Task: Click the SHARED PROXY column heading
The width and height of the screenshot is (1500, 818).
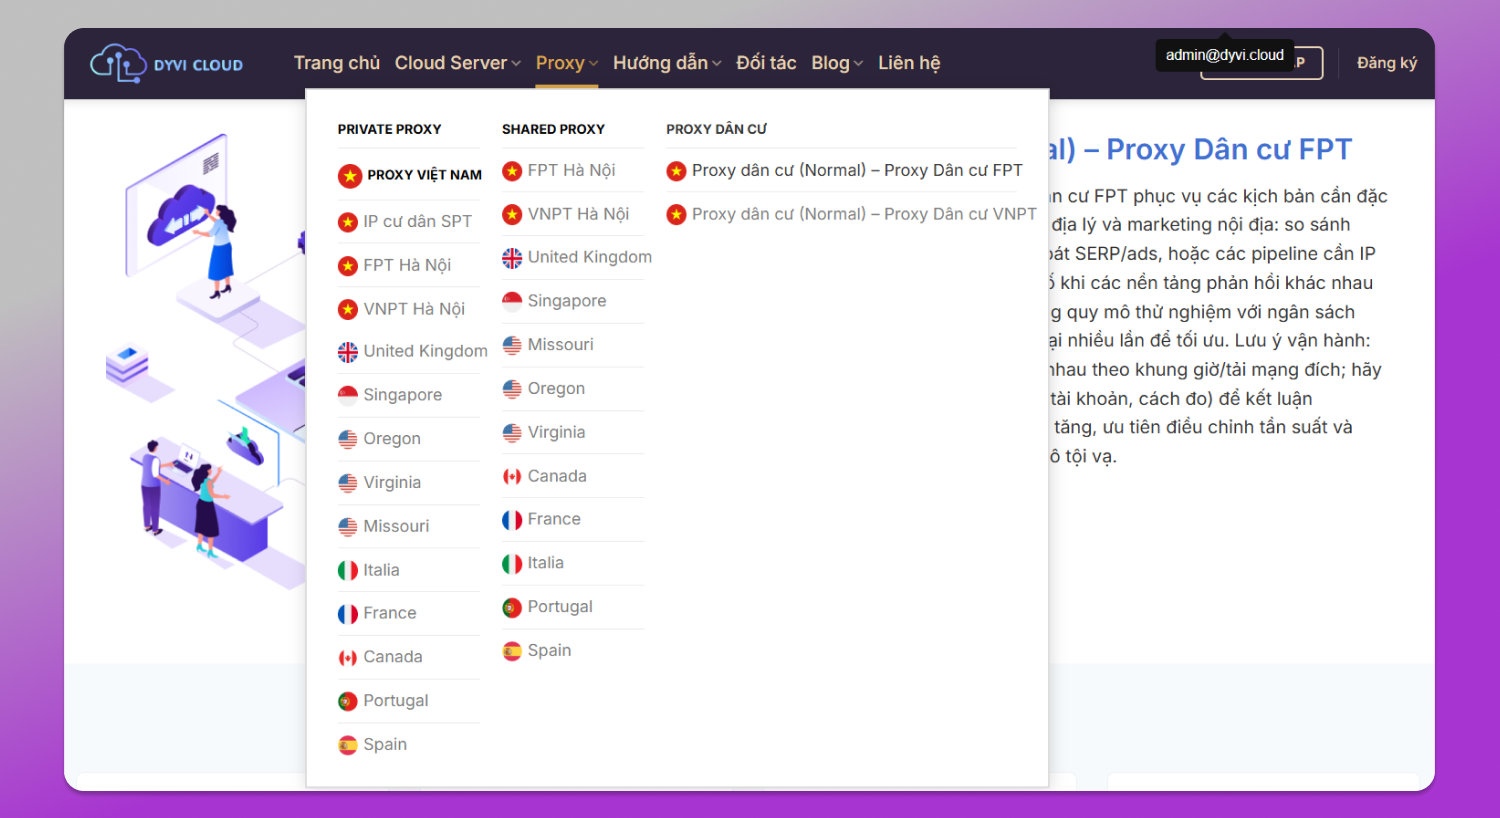Action: coord(553,129)
